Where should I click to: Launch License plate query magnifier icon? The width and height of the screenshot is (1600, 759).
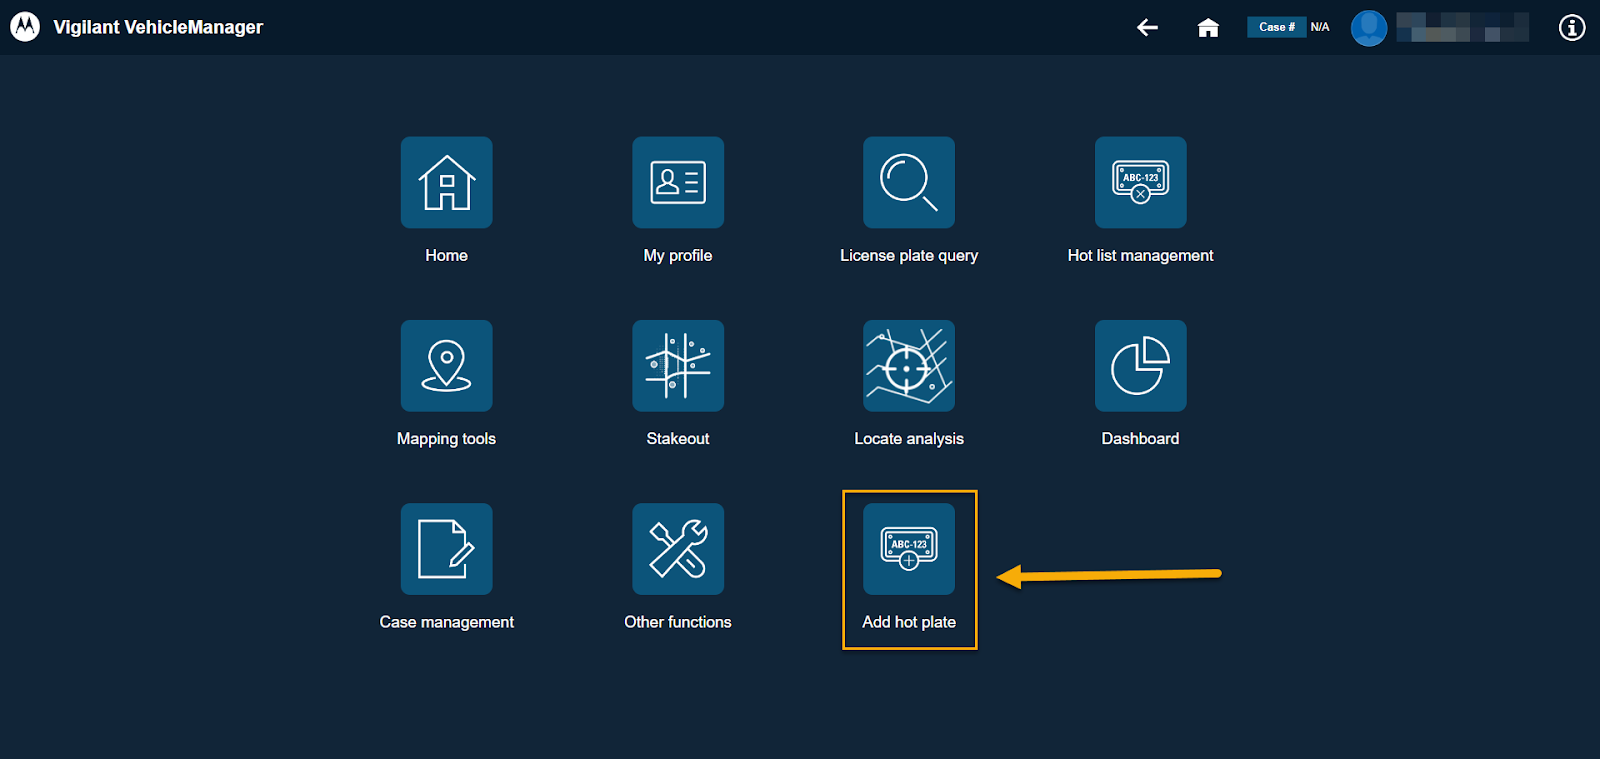(x=909, y=182)
